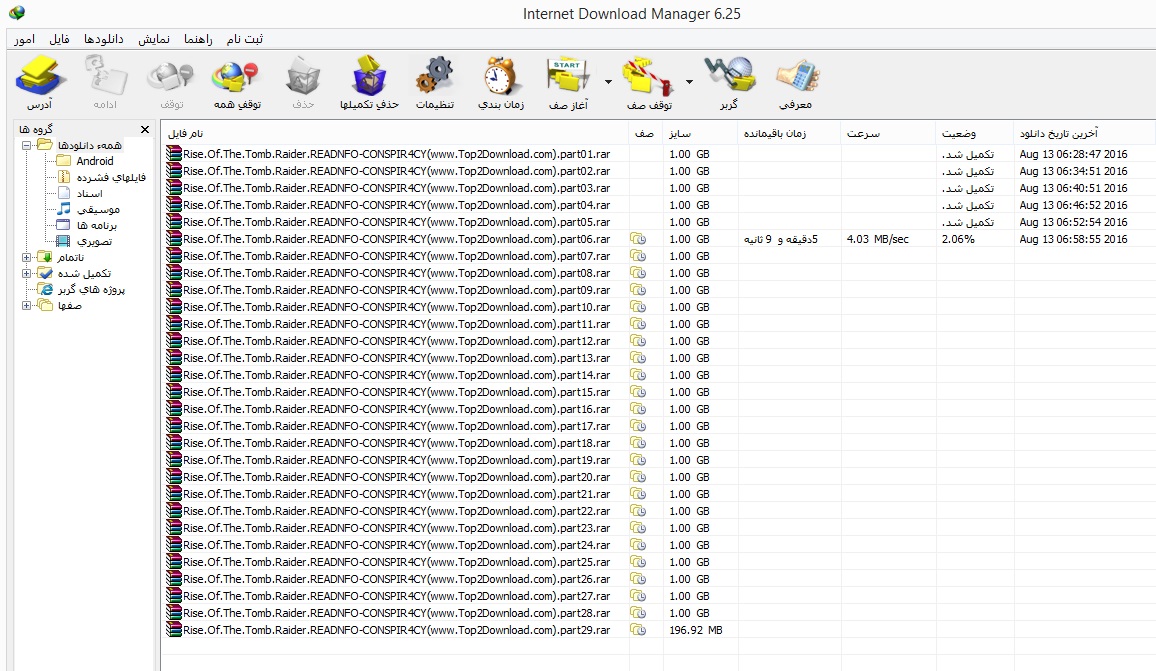Click the Stop (توقف) toolbar icon
This screenshot has height=671, width=1156.
click(x=170, y=76)
